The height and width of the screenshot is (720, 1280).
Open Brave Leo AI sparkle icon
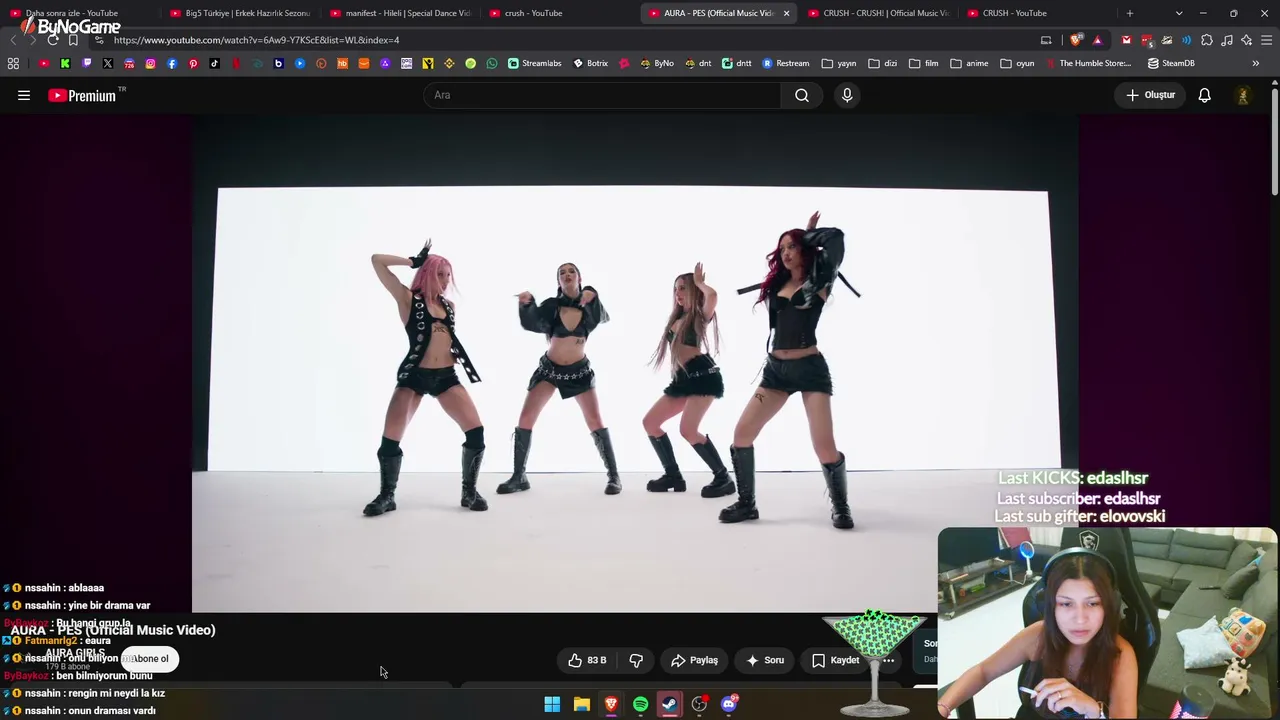1247,40
